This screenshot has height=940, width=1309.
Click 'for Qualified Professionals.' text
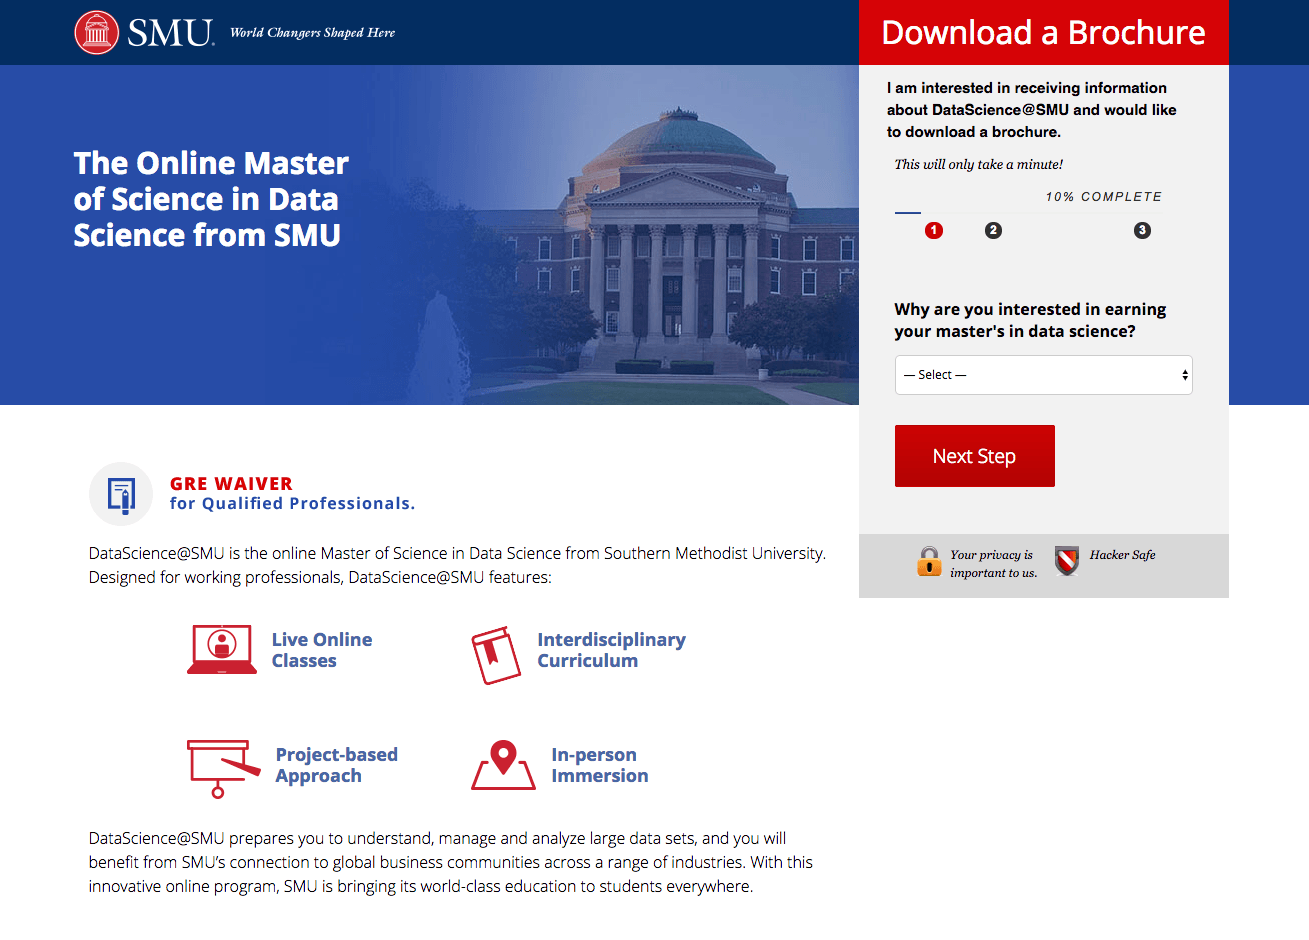[292, 504]
